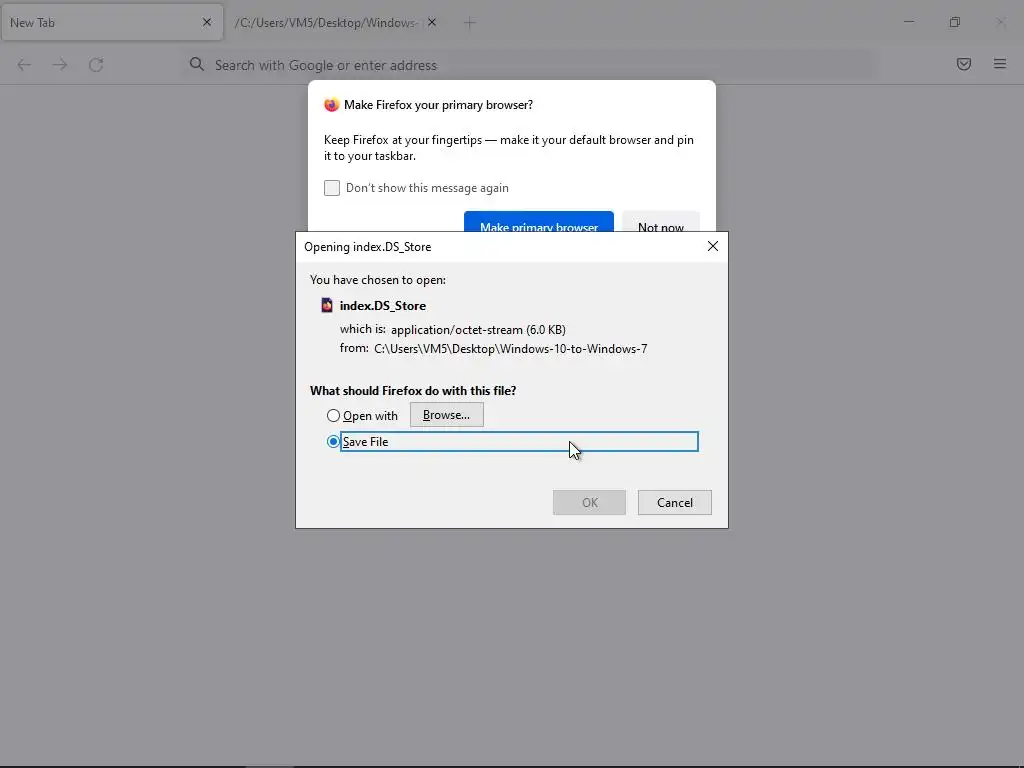Minimize the Firefox window

tap(909, 22)
